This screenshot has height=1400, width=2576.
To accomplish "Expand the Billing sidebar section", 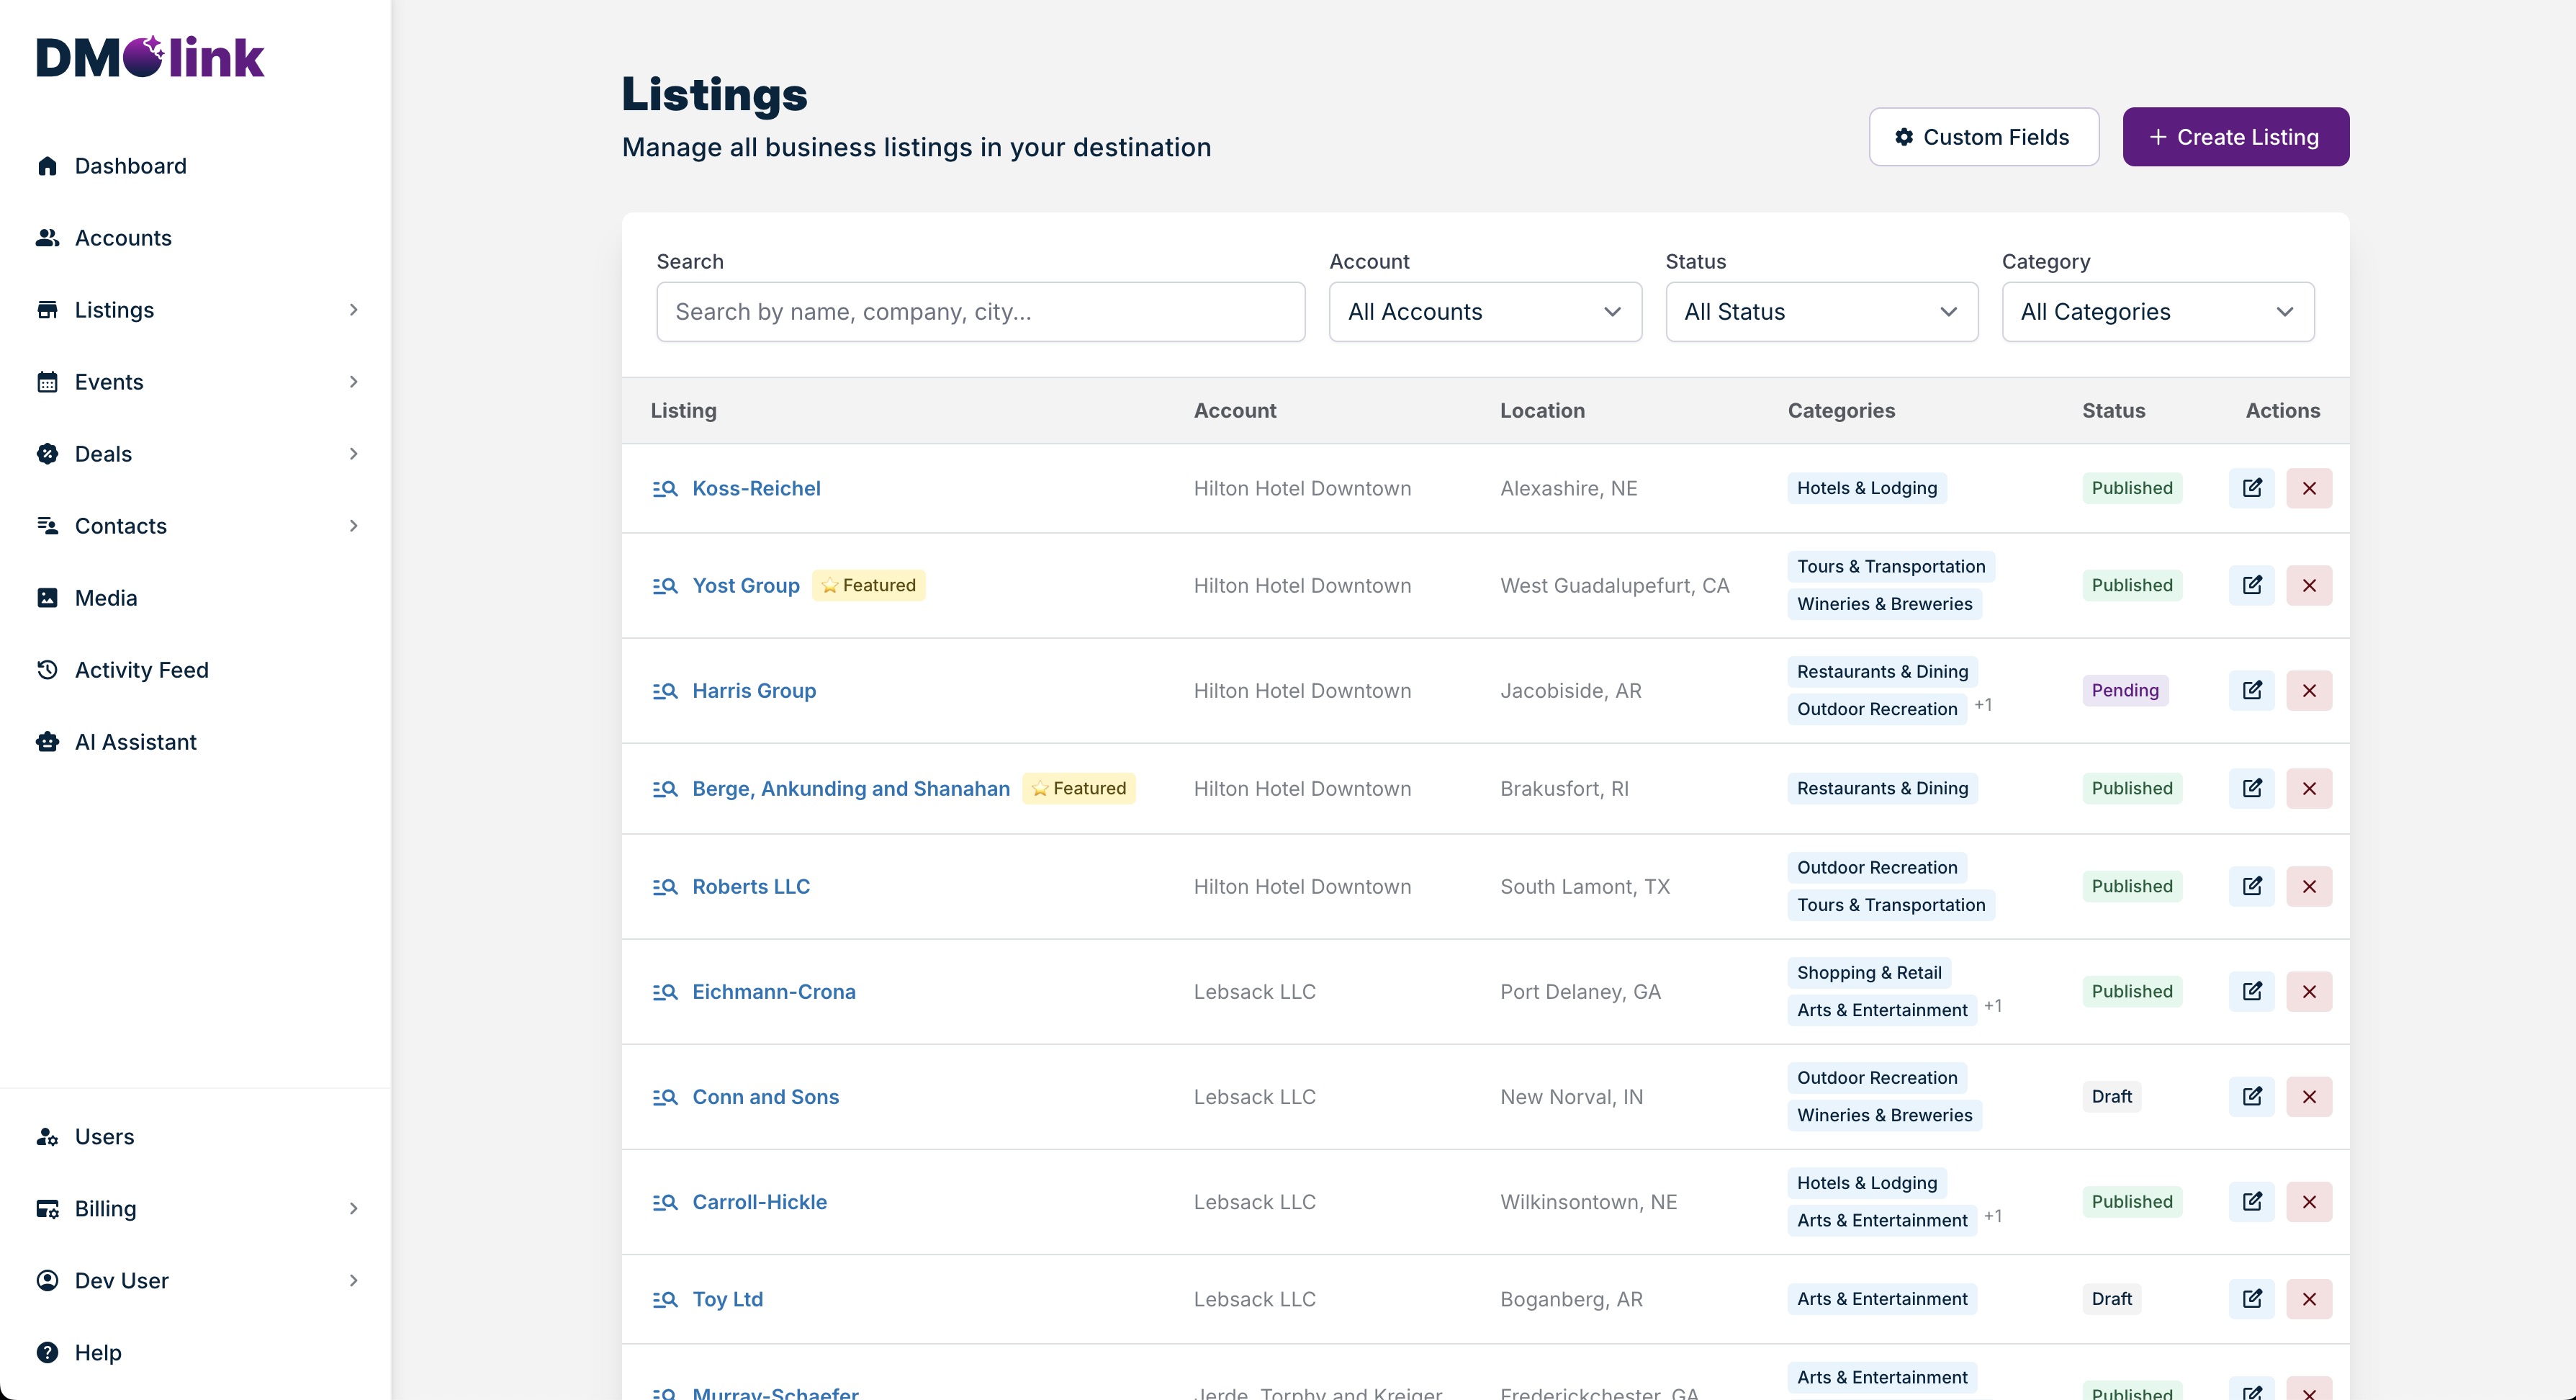I will [x=353, y=1209].
